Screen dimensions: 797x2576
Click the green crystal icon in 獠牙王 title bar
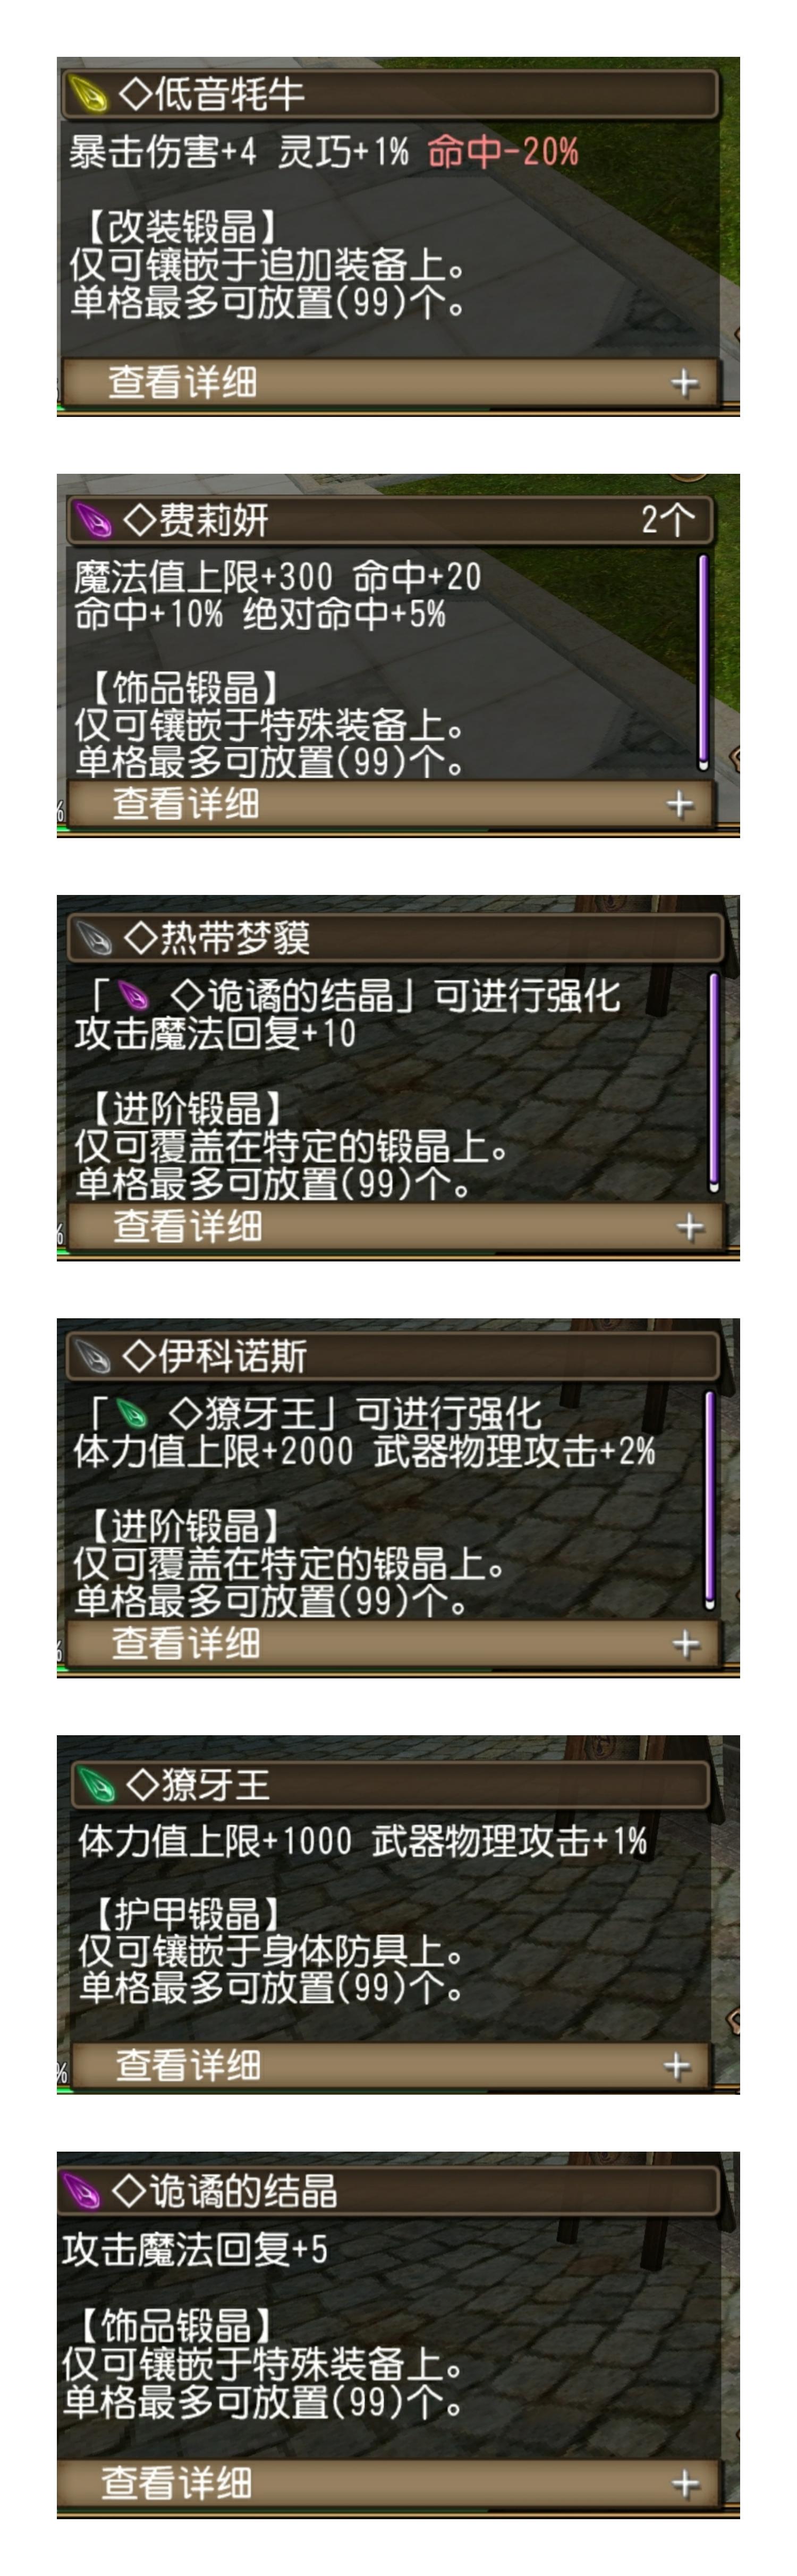pos(97,1784)
